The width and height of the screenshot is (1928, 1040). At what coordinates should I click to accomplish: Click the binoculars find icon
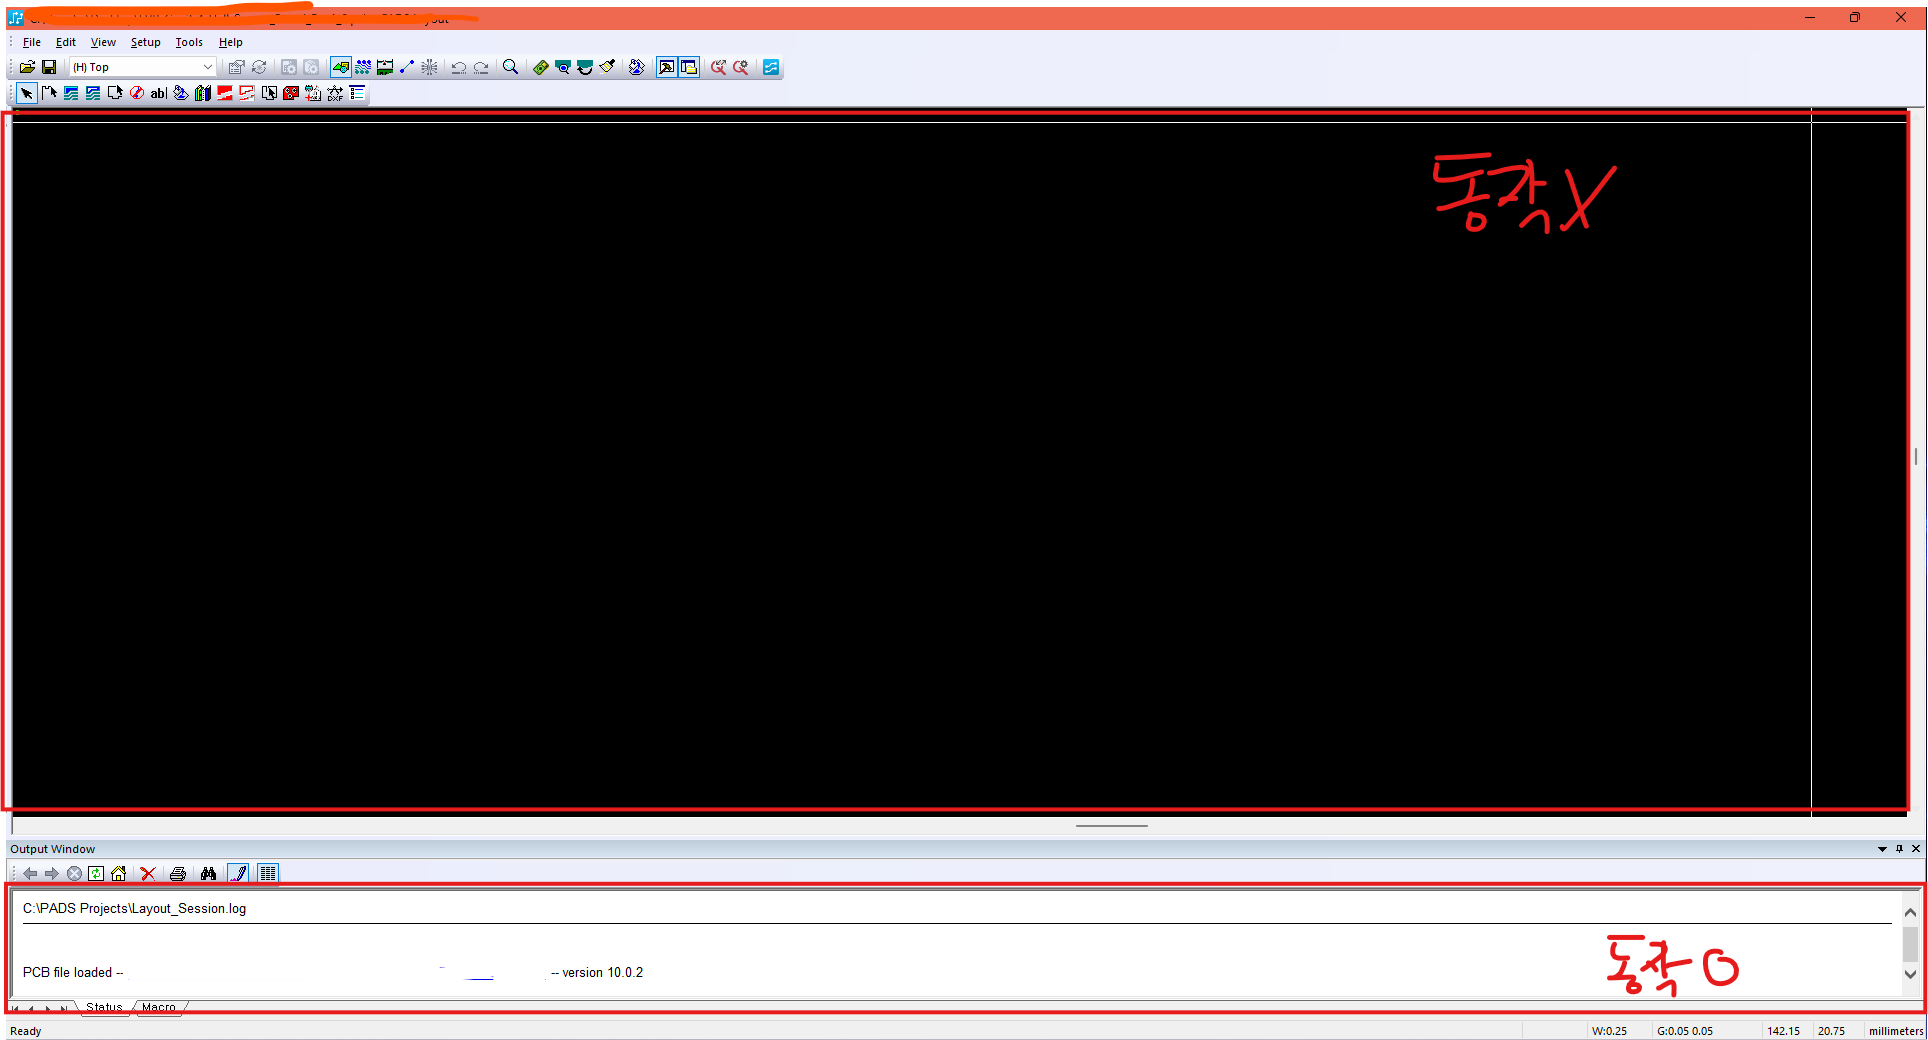point(208,873)
